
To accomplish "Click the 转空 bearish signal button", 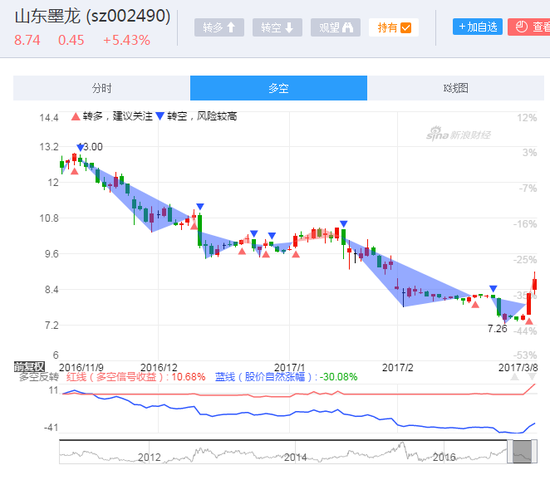I will coord(277,27).
